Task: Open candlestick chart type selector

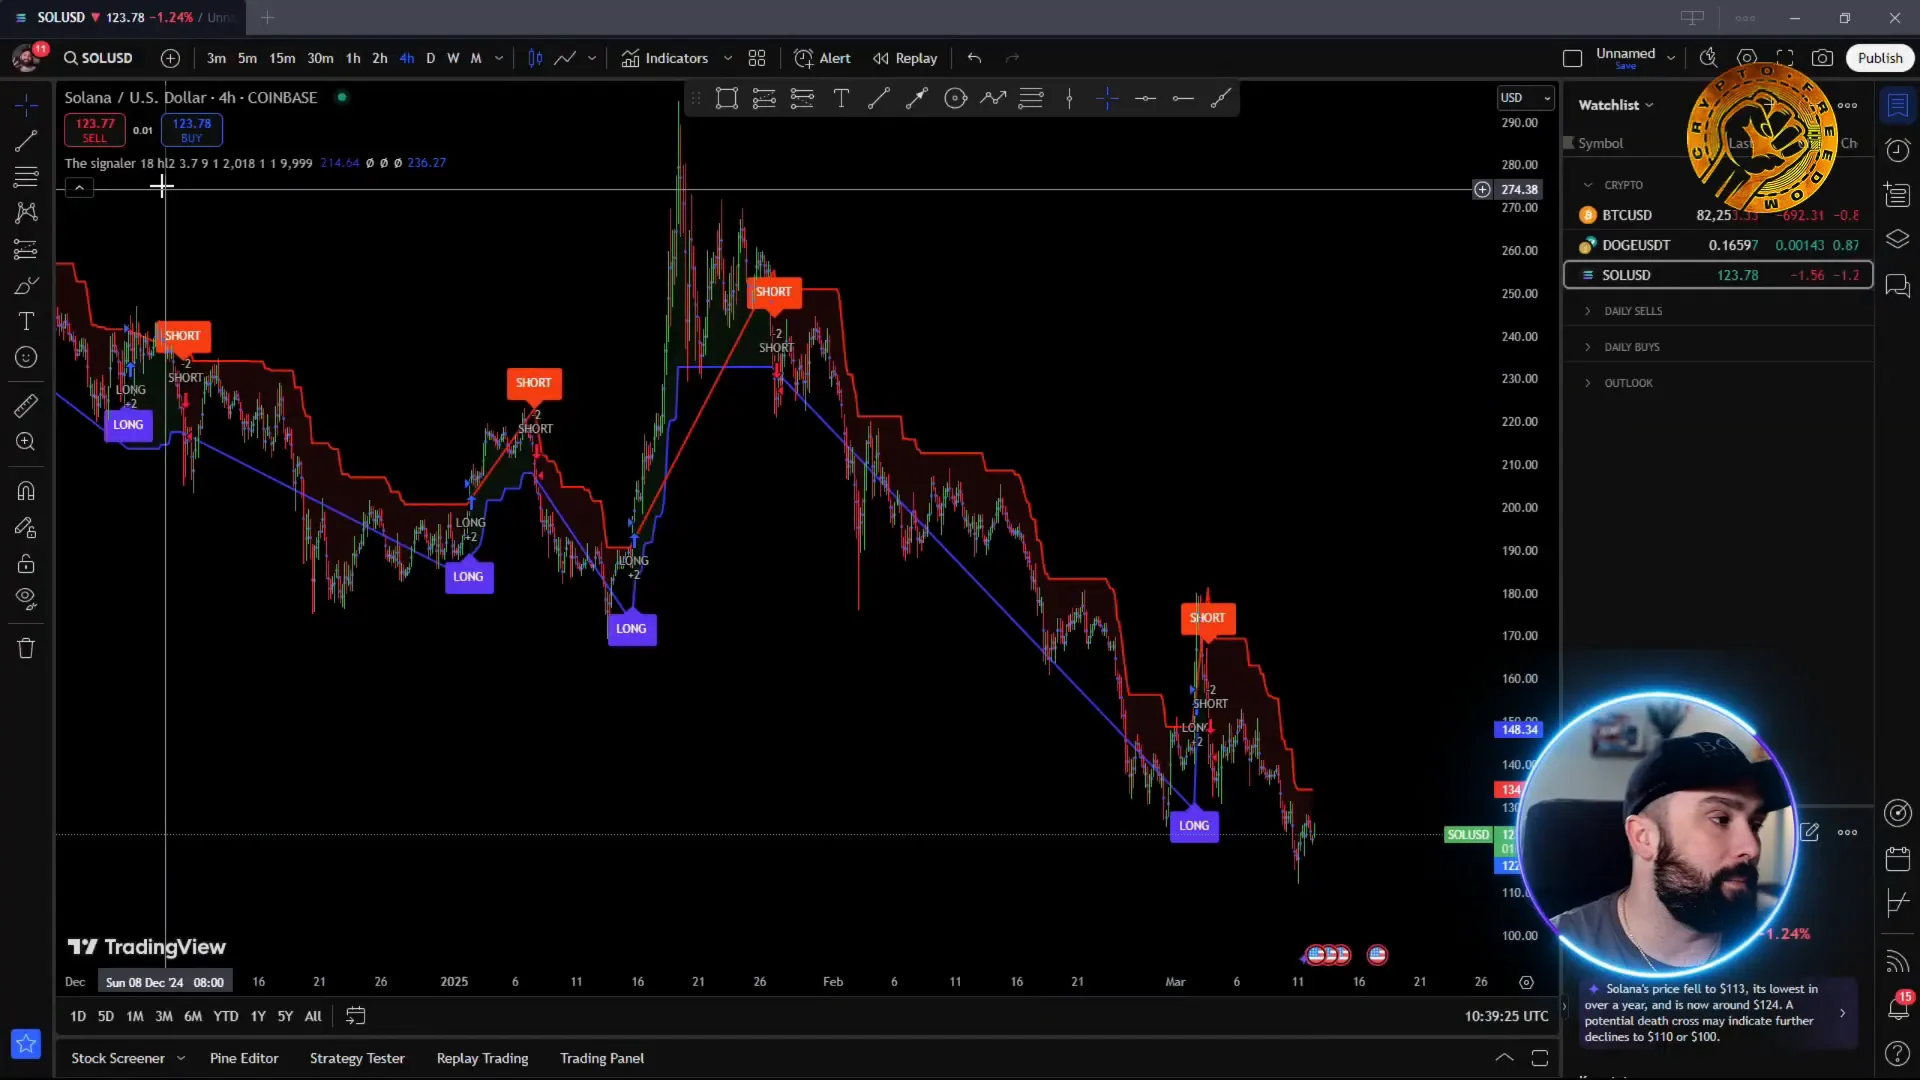Action: point(535,58)
